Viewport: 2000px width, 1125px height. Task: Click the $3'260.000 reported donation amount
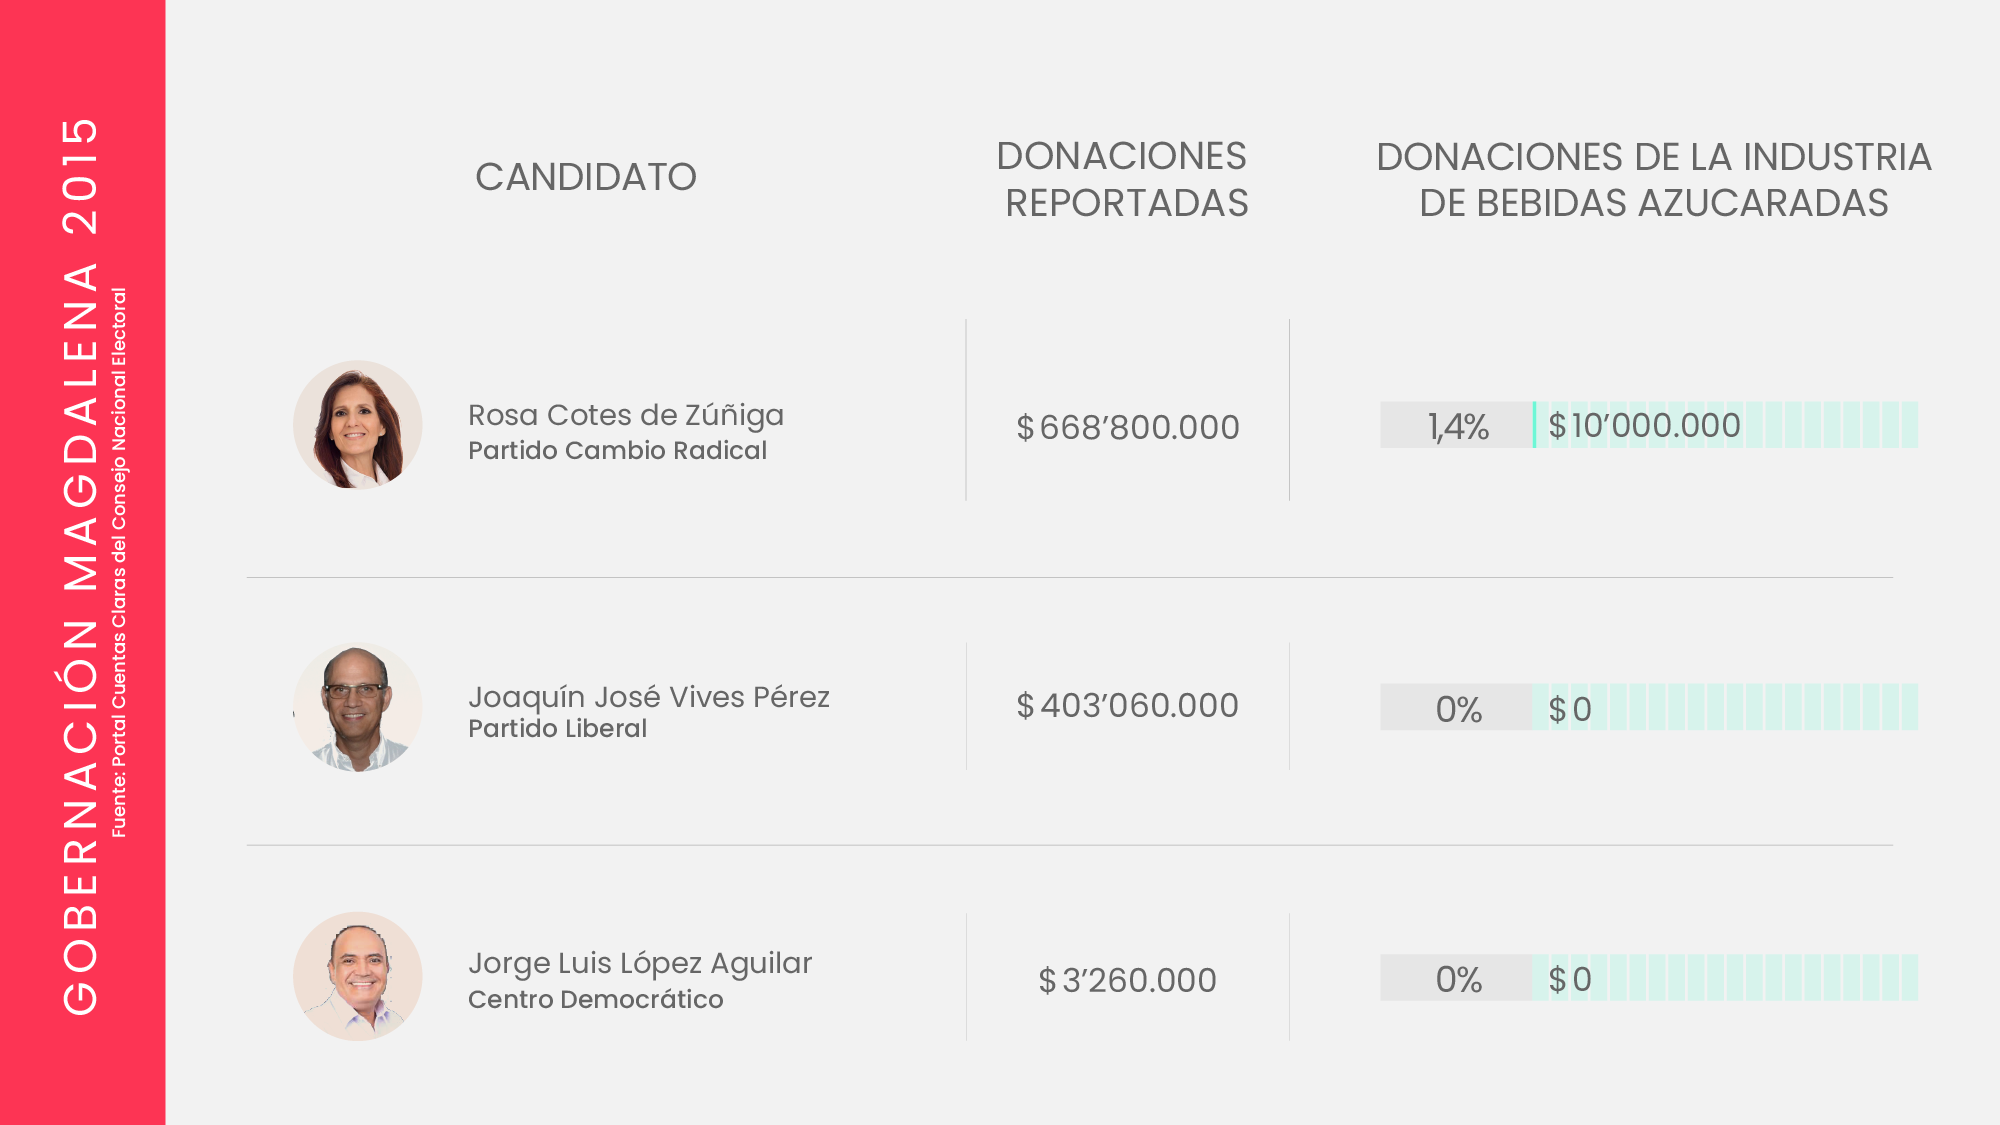tap(1127, 981)
